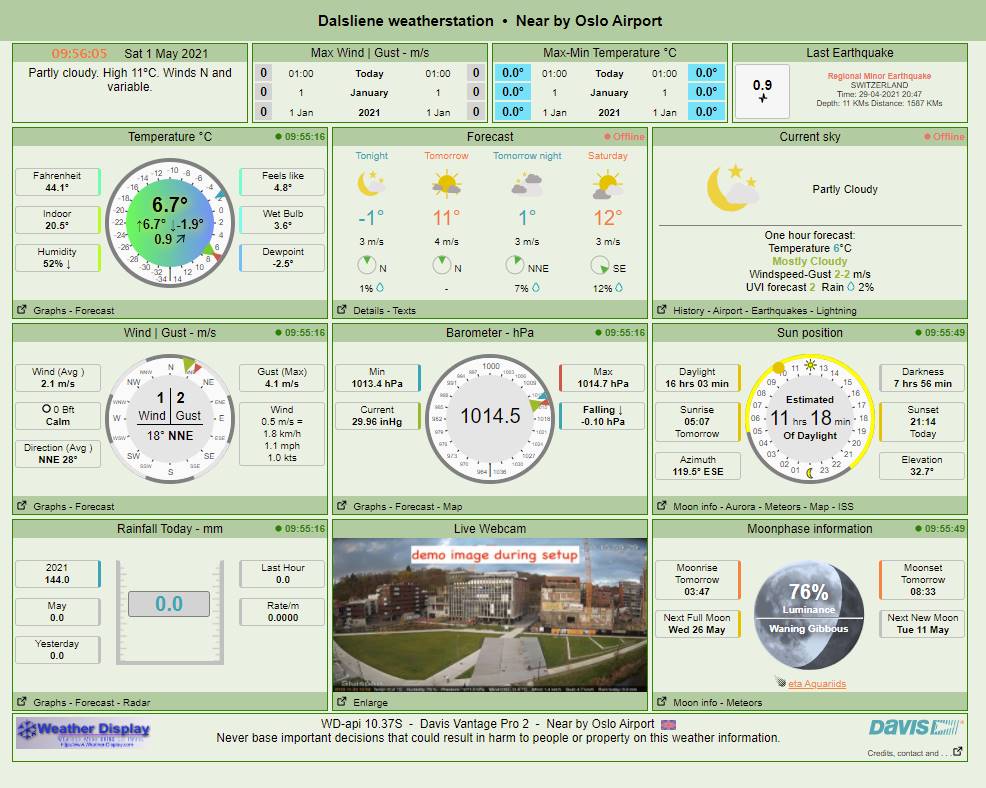Click the raindrop icon next to 12%
986x788 pixels.
(619, 288)
